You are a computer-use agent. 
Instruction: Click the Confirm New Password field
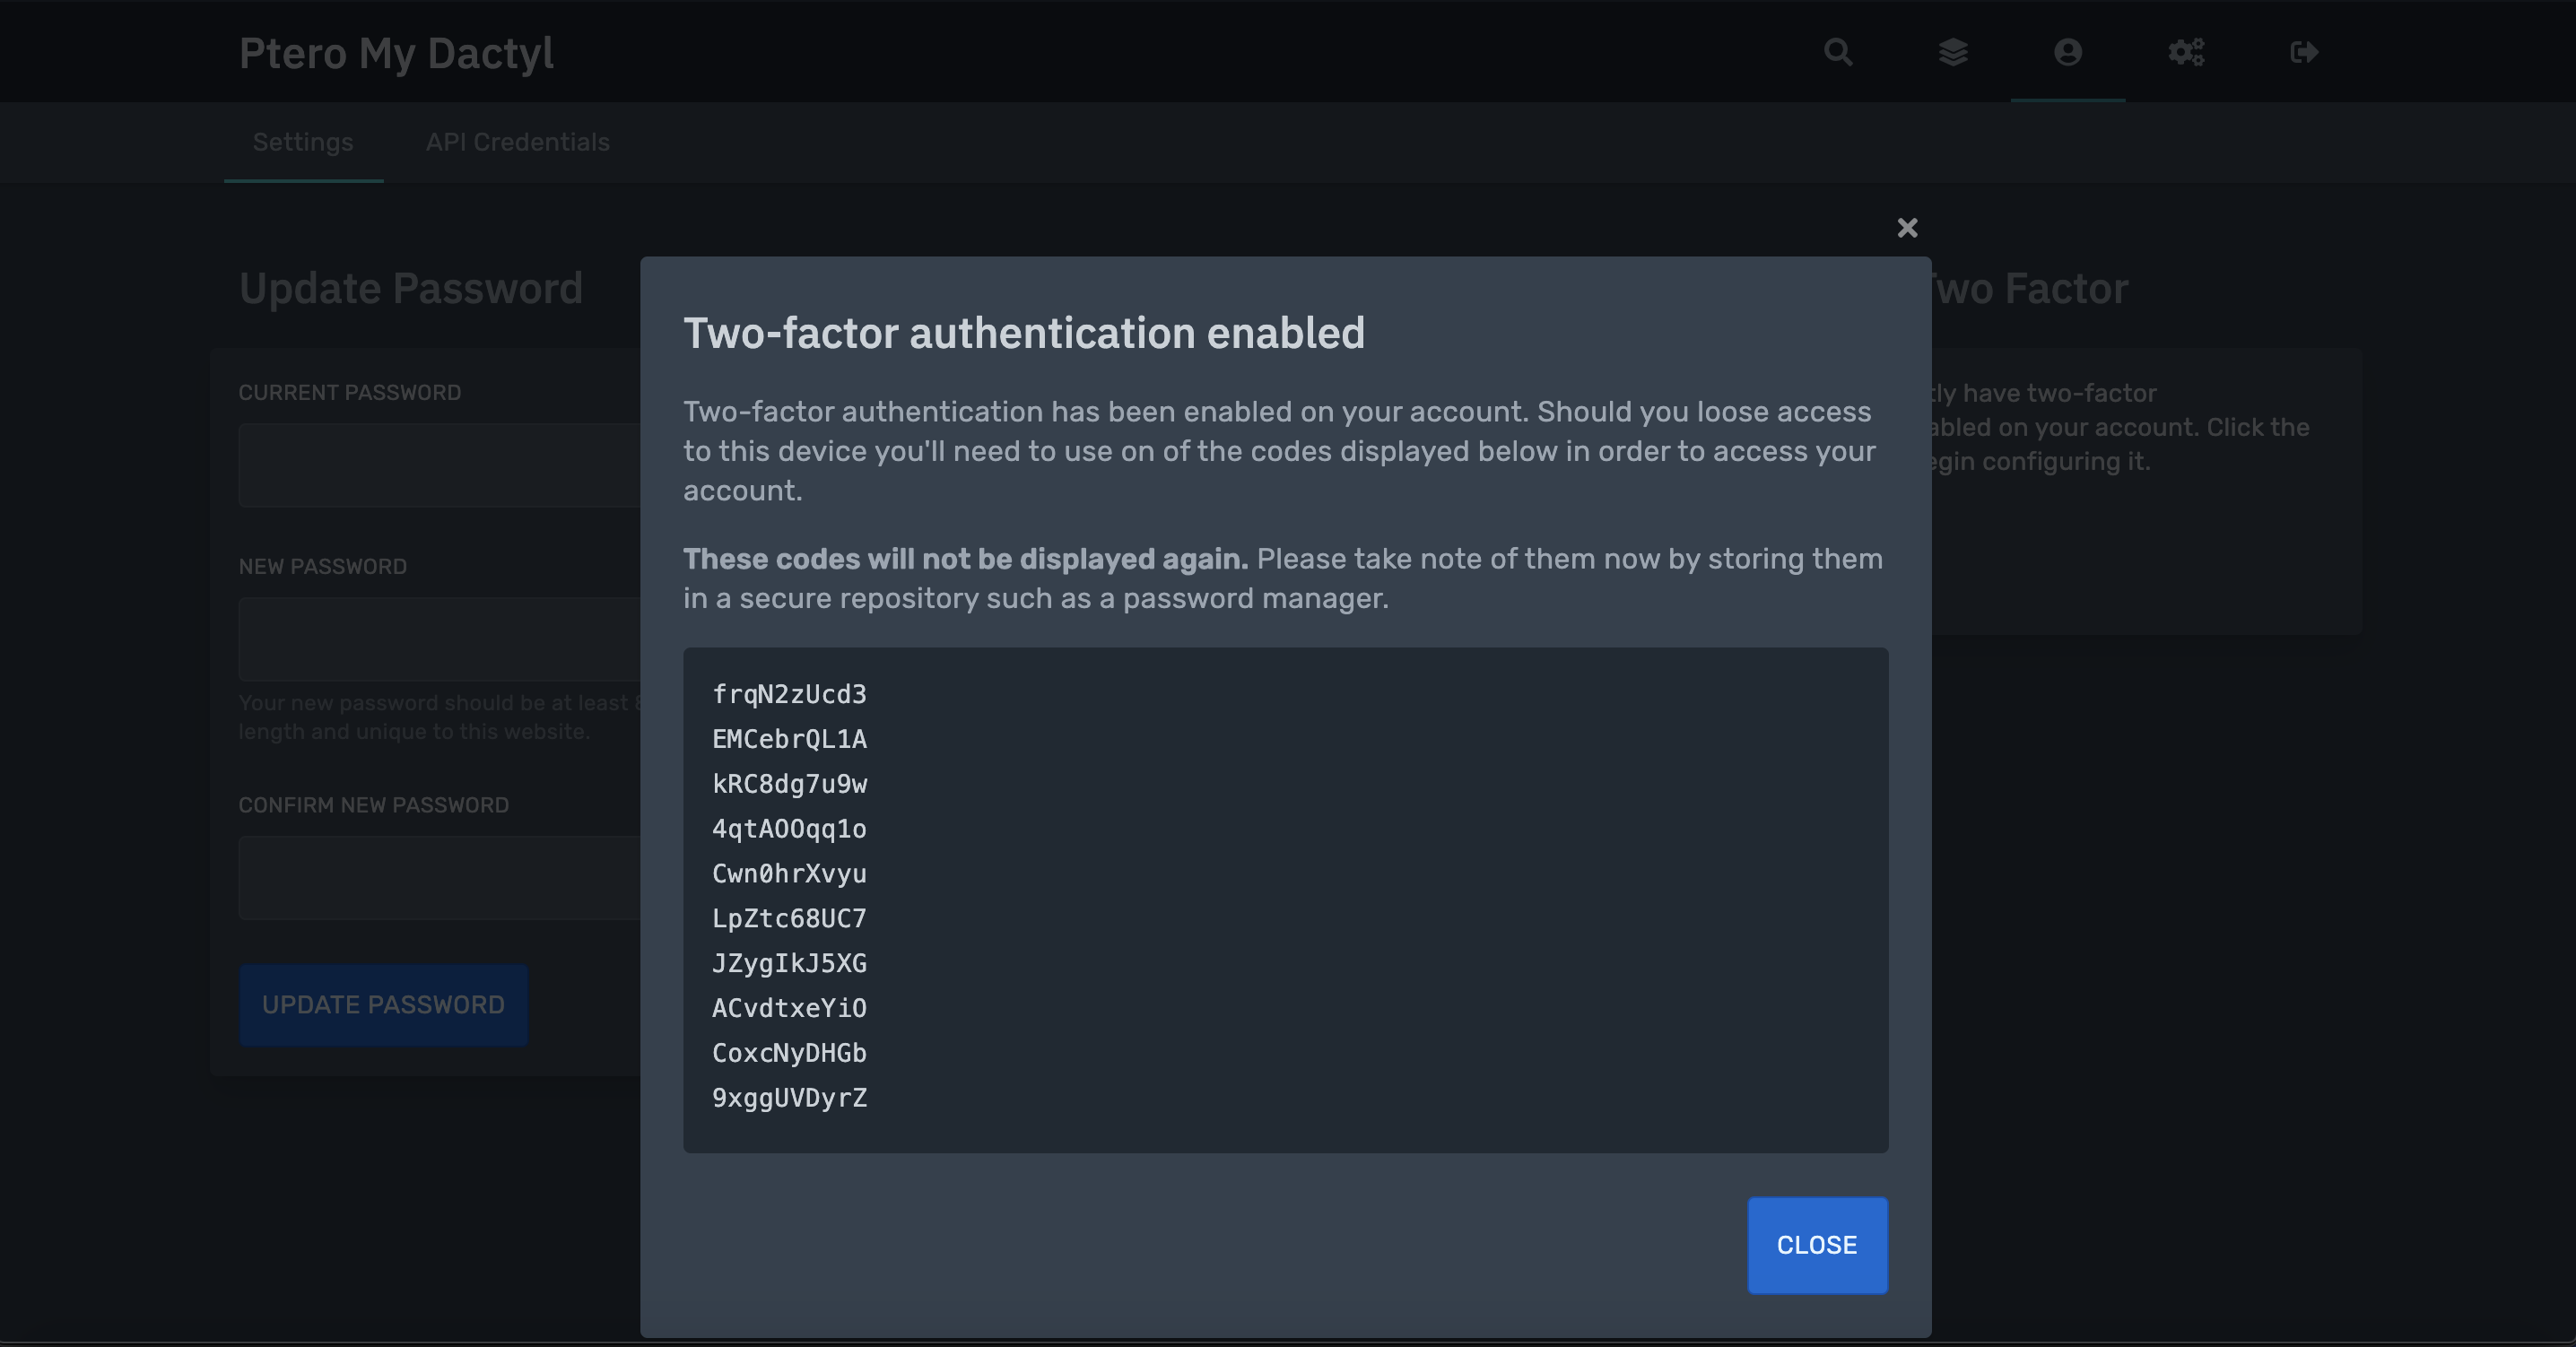pos(440,878)
